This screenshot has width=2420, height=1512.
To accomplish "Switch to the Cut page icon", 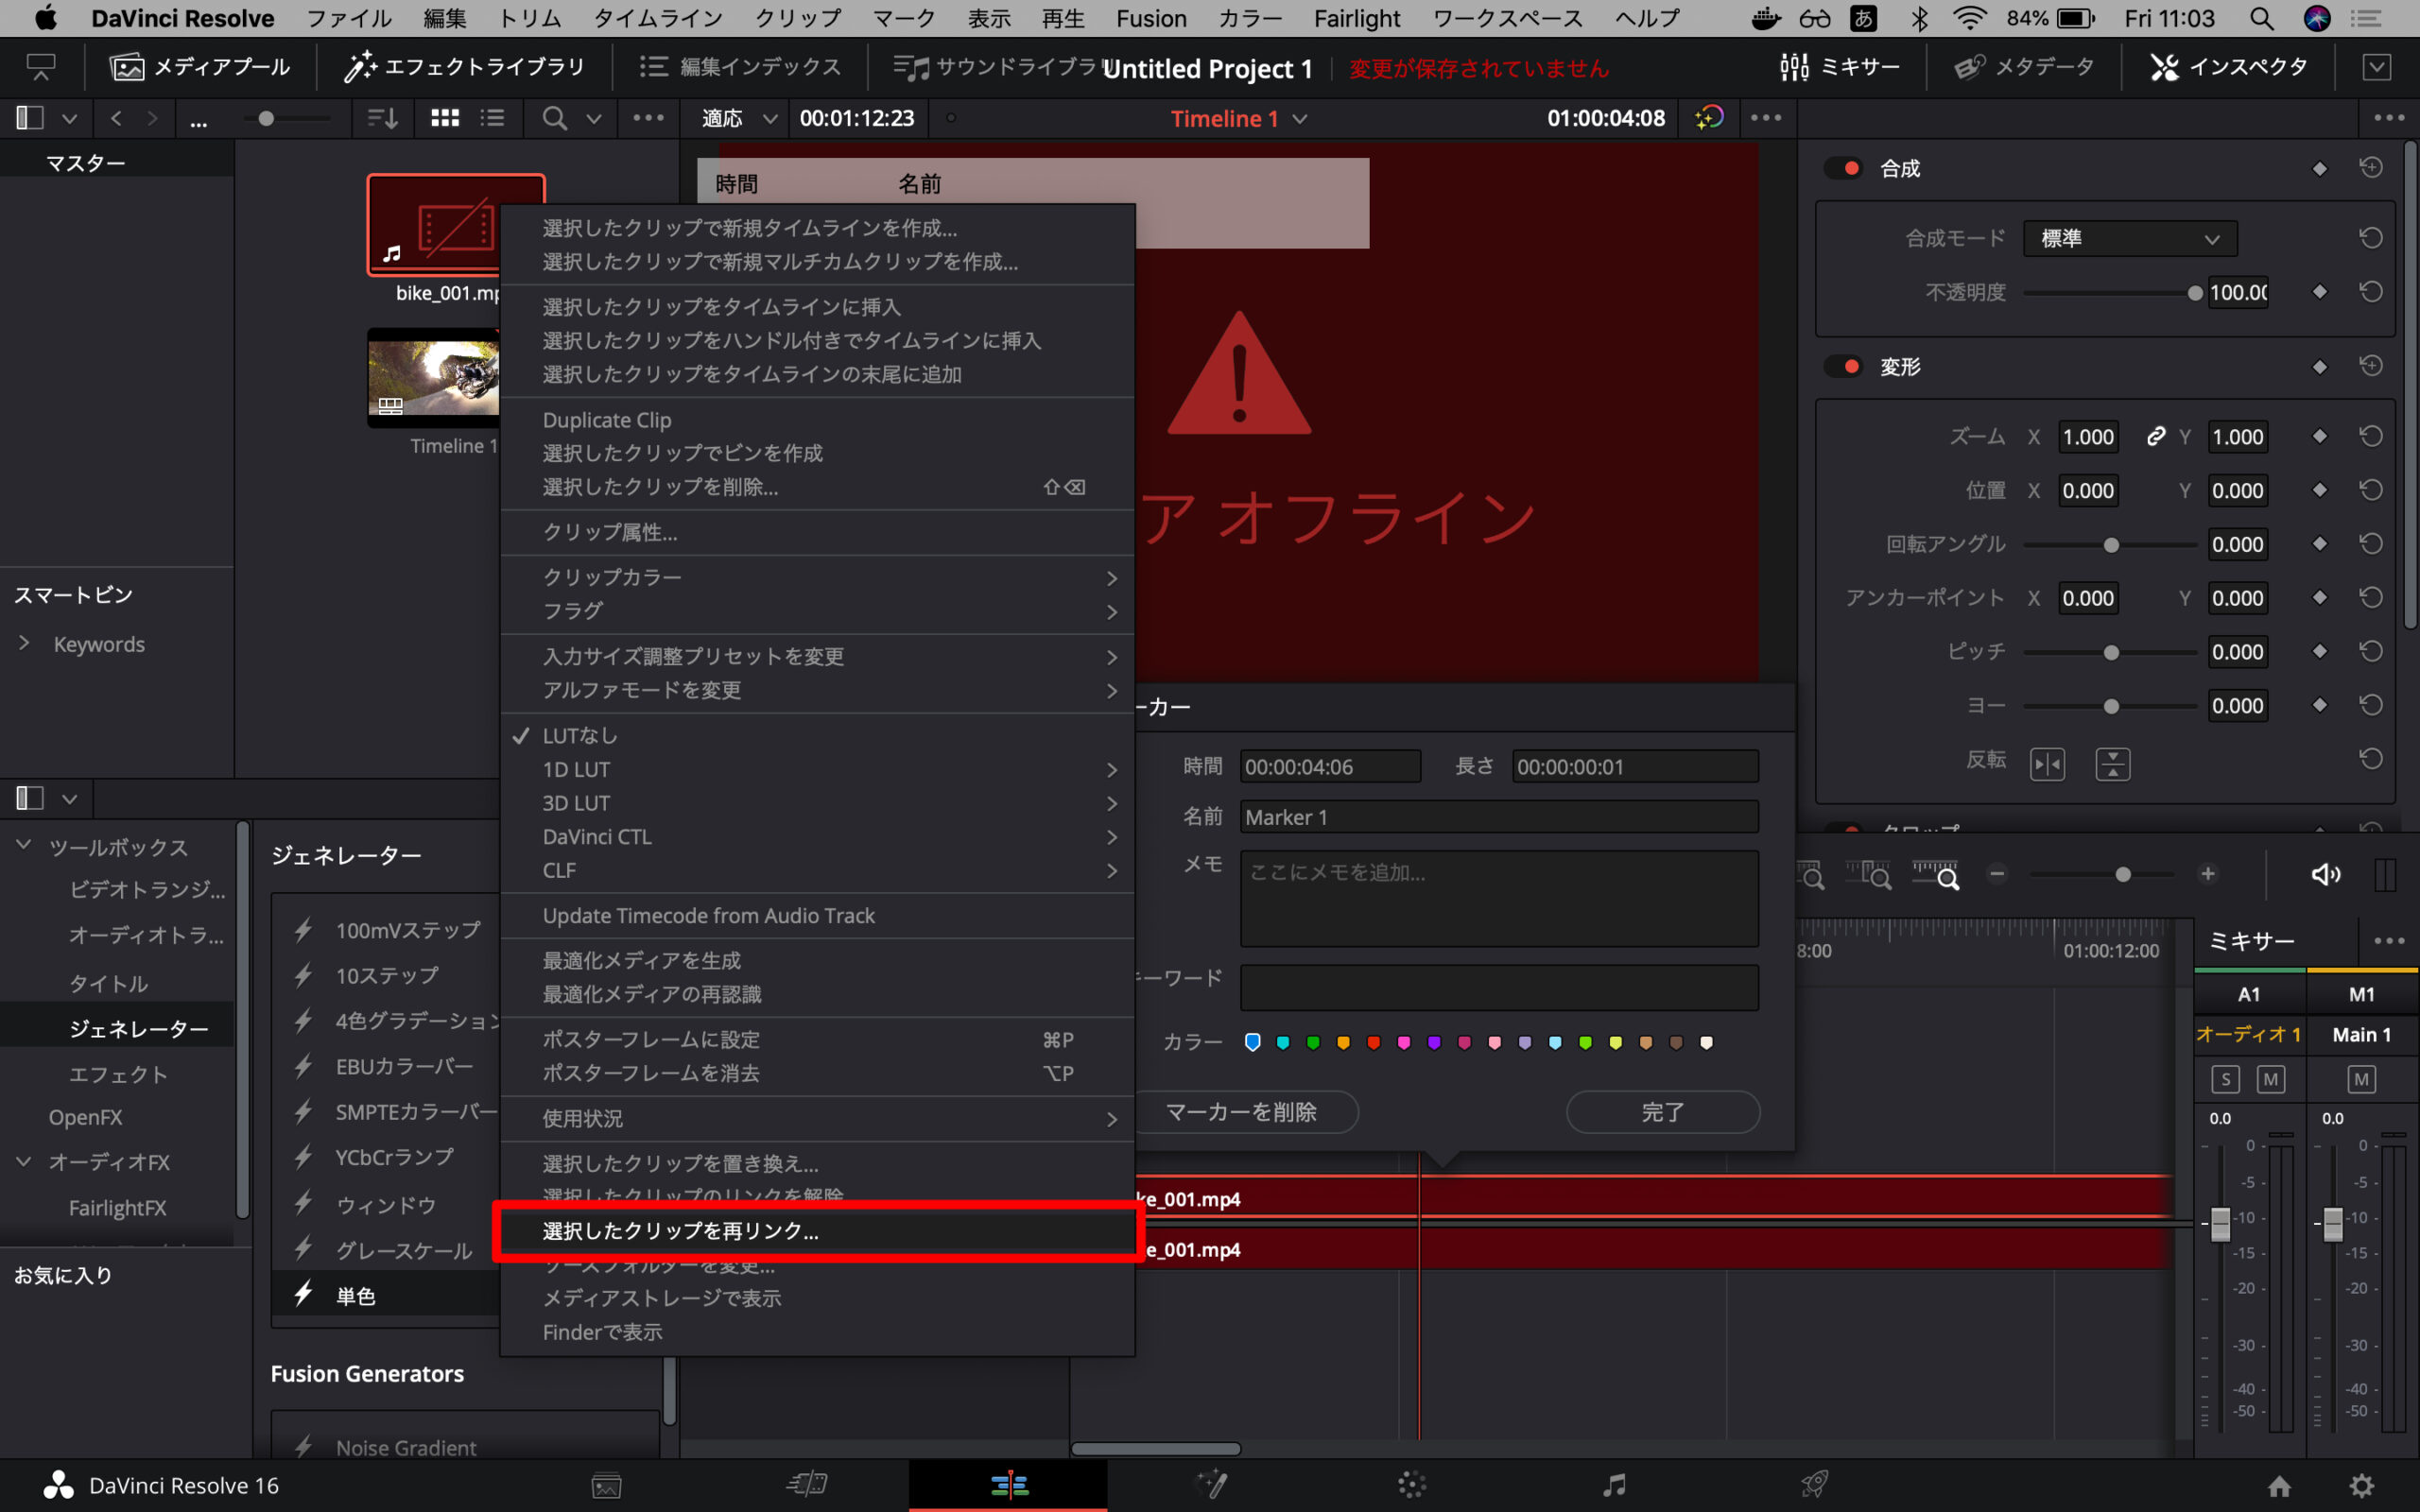I will [806, 1484].
